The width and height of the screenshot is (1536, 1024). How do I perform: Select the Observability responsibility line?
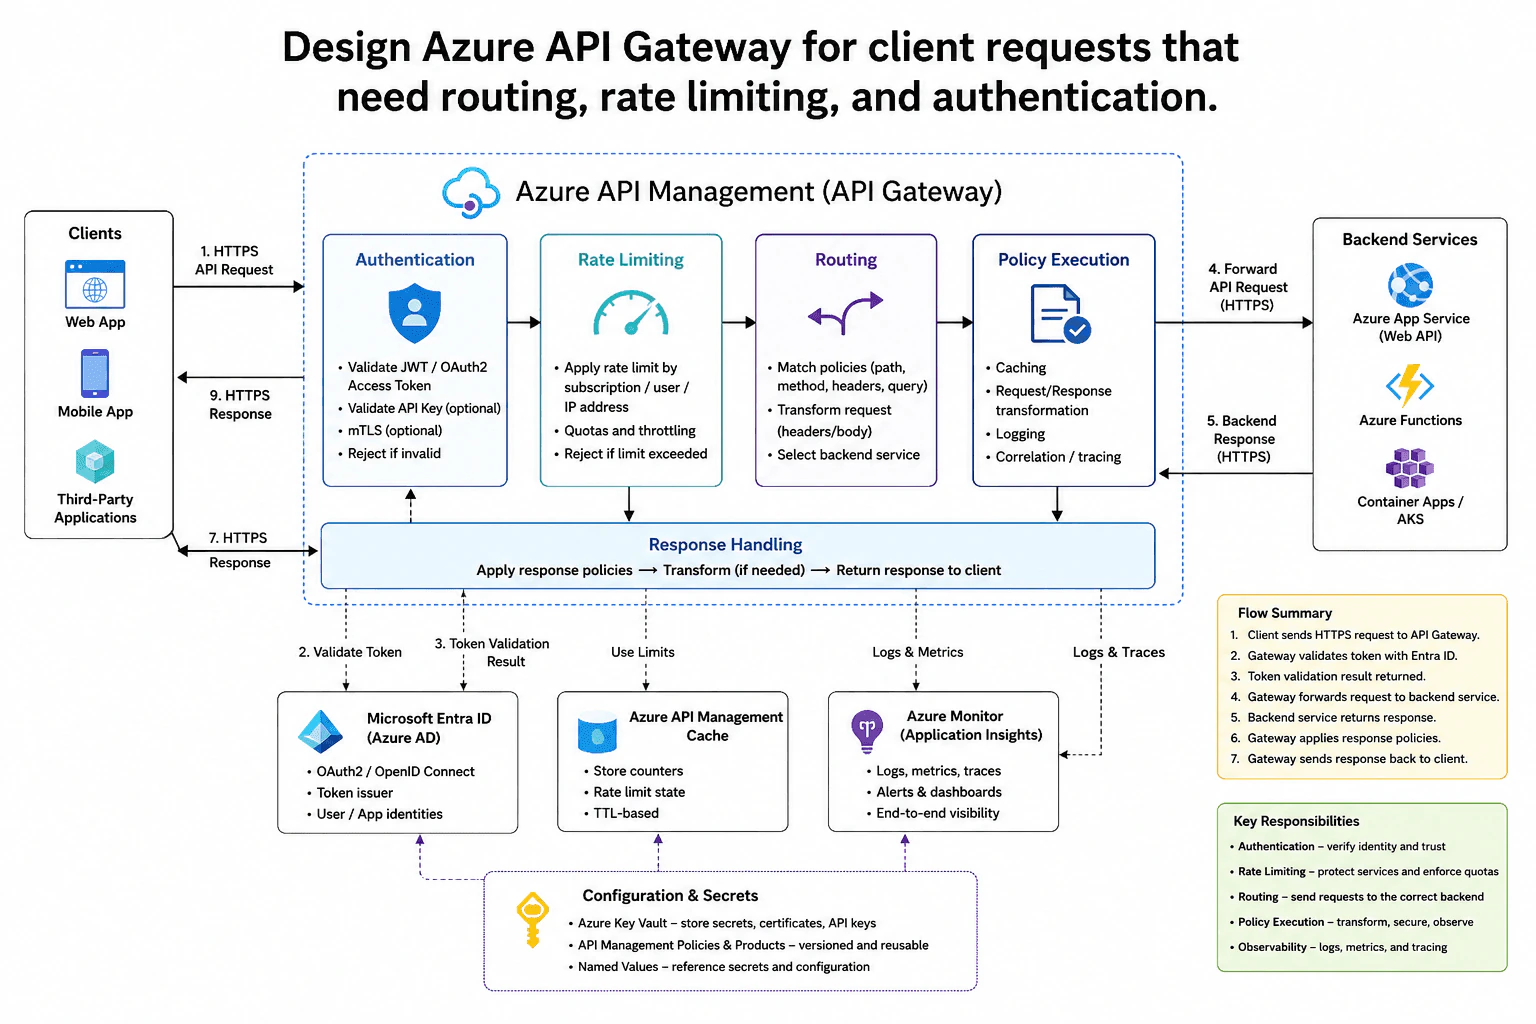click(1338, 947)
